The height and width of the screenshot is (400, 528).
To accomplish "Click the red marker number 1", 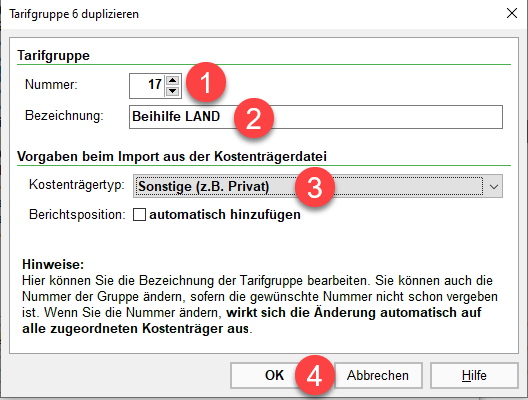I will coord(206,82).
